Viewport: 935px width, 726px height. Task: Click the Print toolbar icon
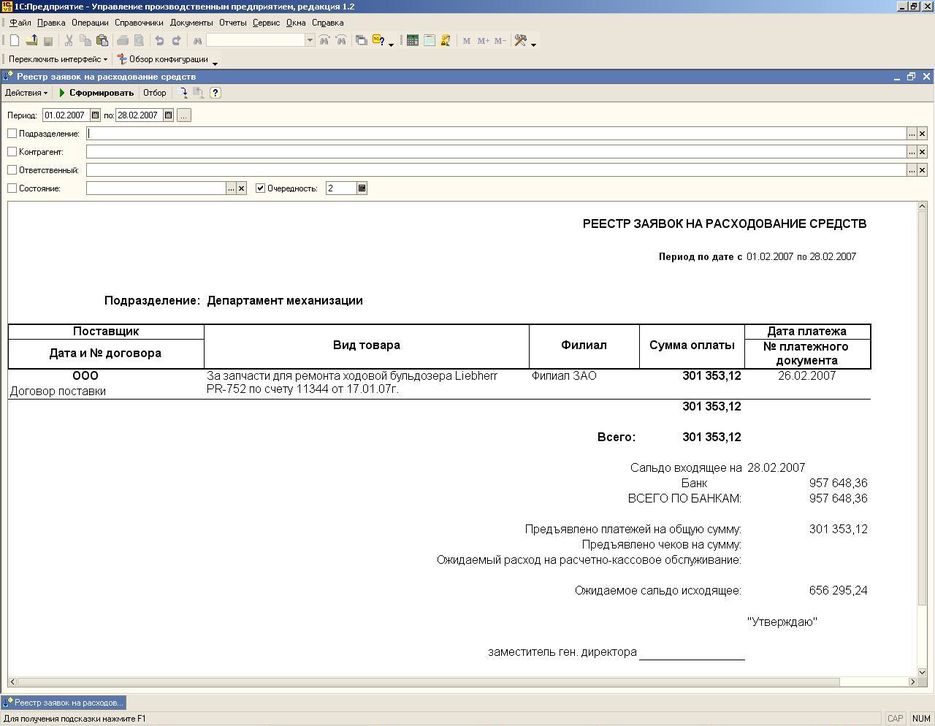(x=123, y=41)
